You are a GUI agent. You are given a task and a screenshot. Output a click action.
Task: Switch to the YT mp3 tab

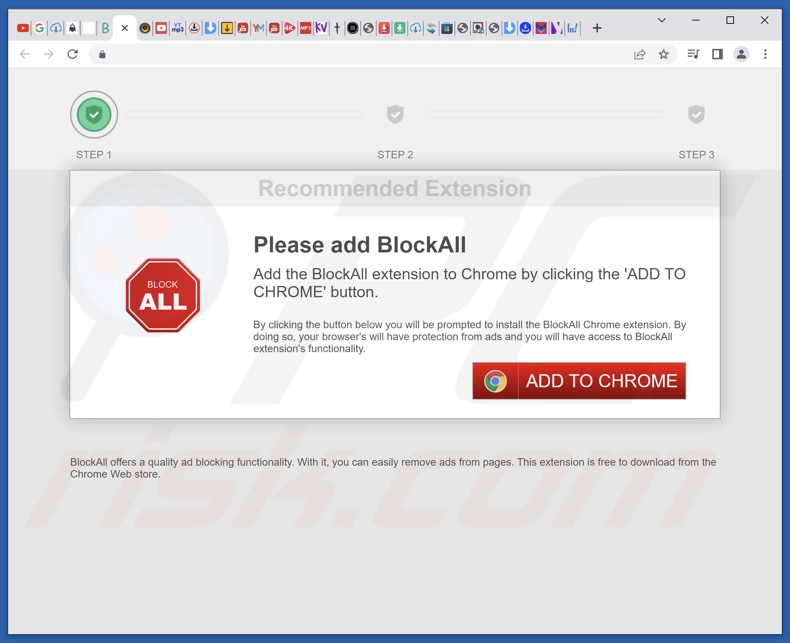click(x=177, y=28)
